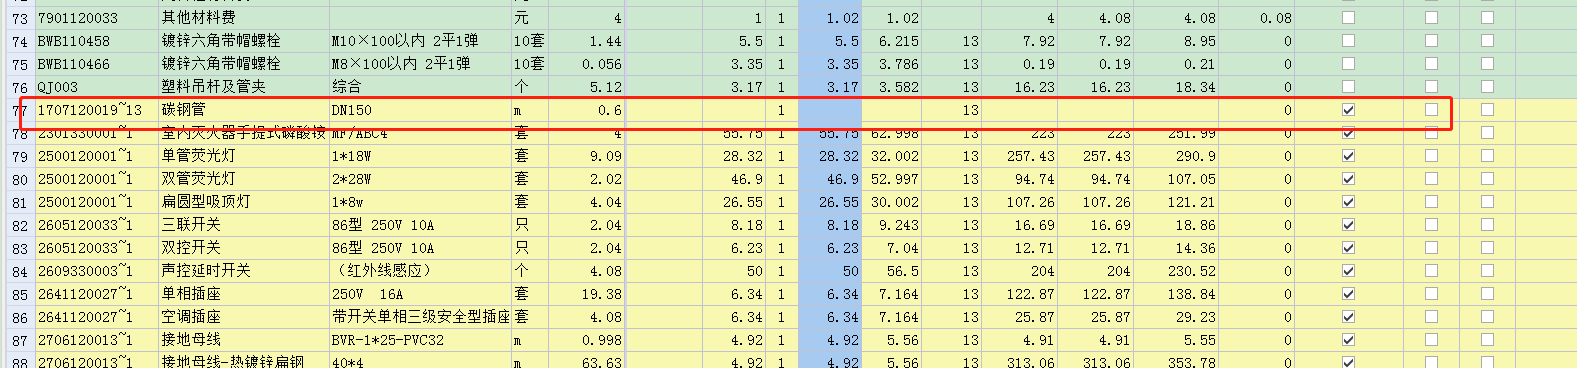The height and width of the screenshot is (368, 1577).
Task: Click total cell 353.78
Action: coord(1176,362)
